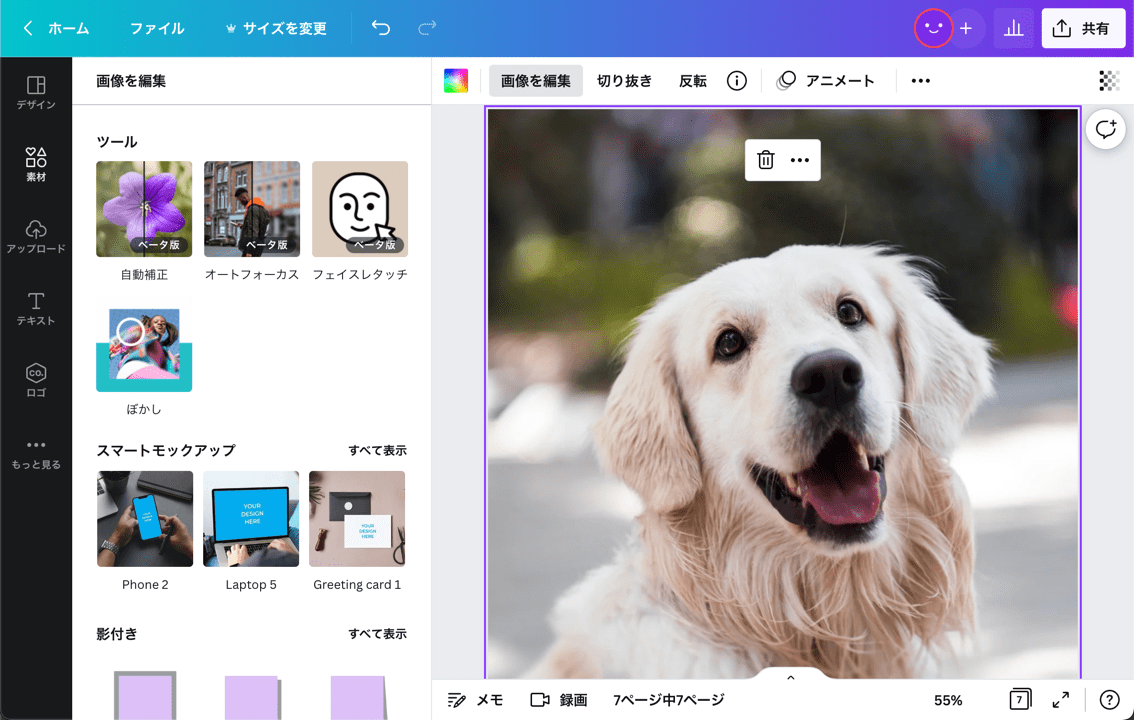This screenshot has height=720, width=1134.
Task: Enter fullscreen with the expand arrows icon
Action: tap(1060, 700)
